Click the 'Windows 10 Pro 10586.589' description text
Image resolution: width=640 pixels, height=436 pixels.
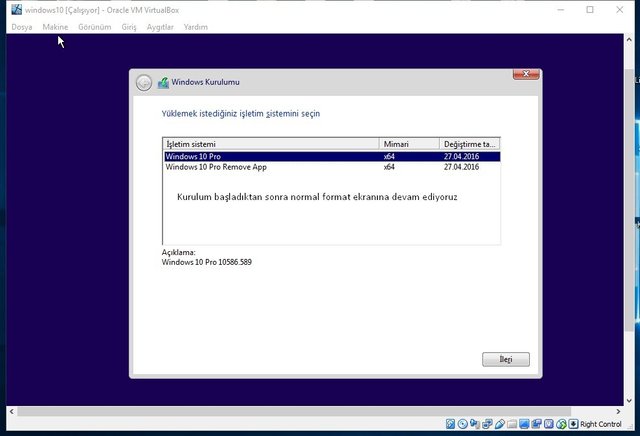pyautogui.click(x=207, y=262)
